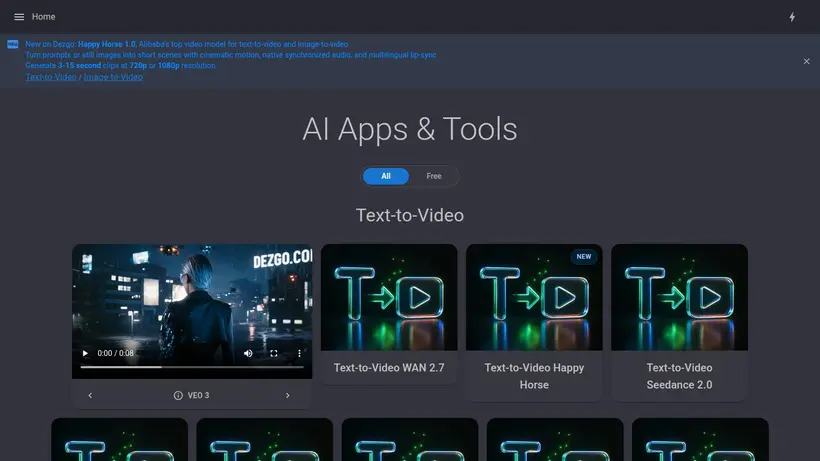Click the NEW badge icon in the announcement
This screenshot has width=820, height=461.
coord(13,44)
